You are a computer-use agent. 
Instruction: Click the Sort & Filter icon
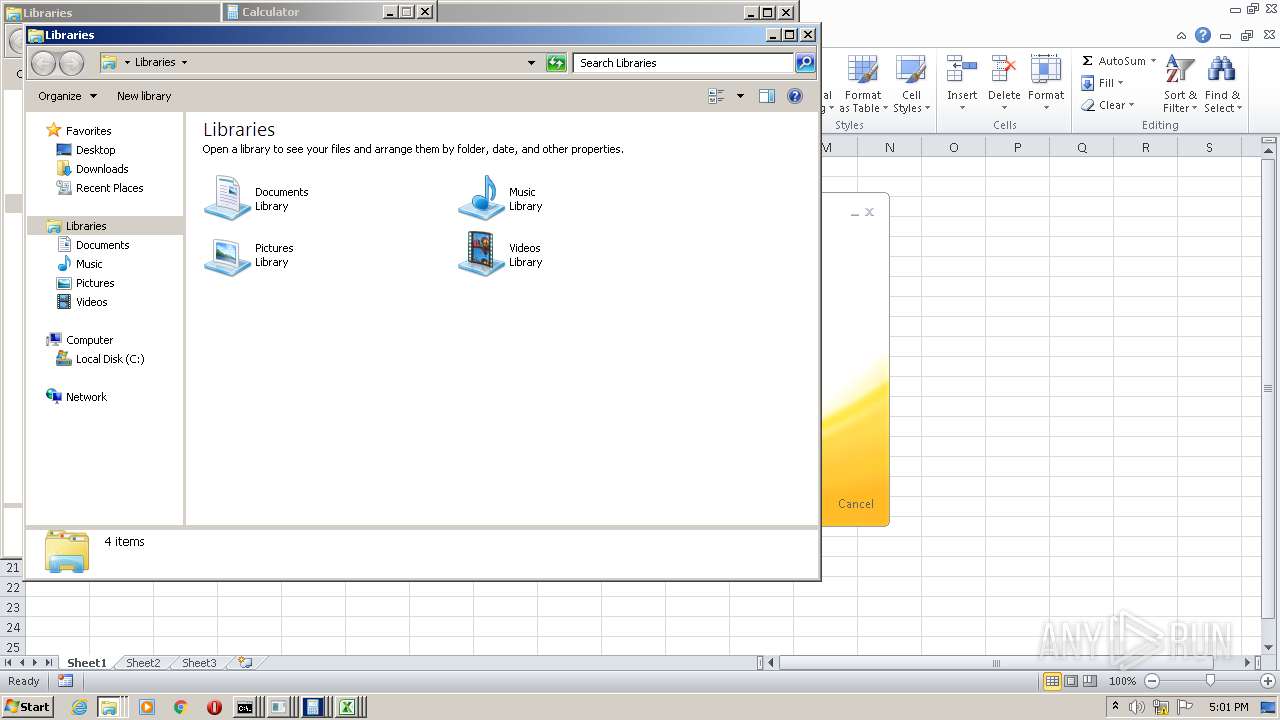pos(1180,85)
